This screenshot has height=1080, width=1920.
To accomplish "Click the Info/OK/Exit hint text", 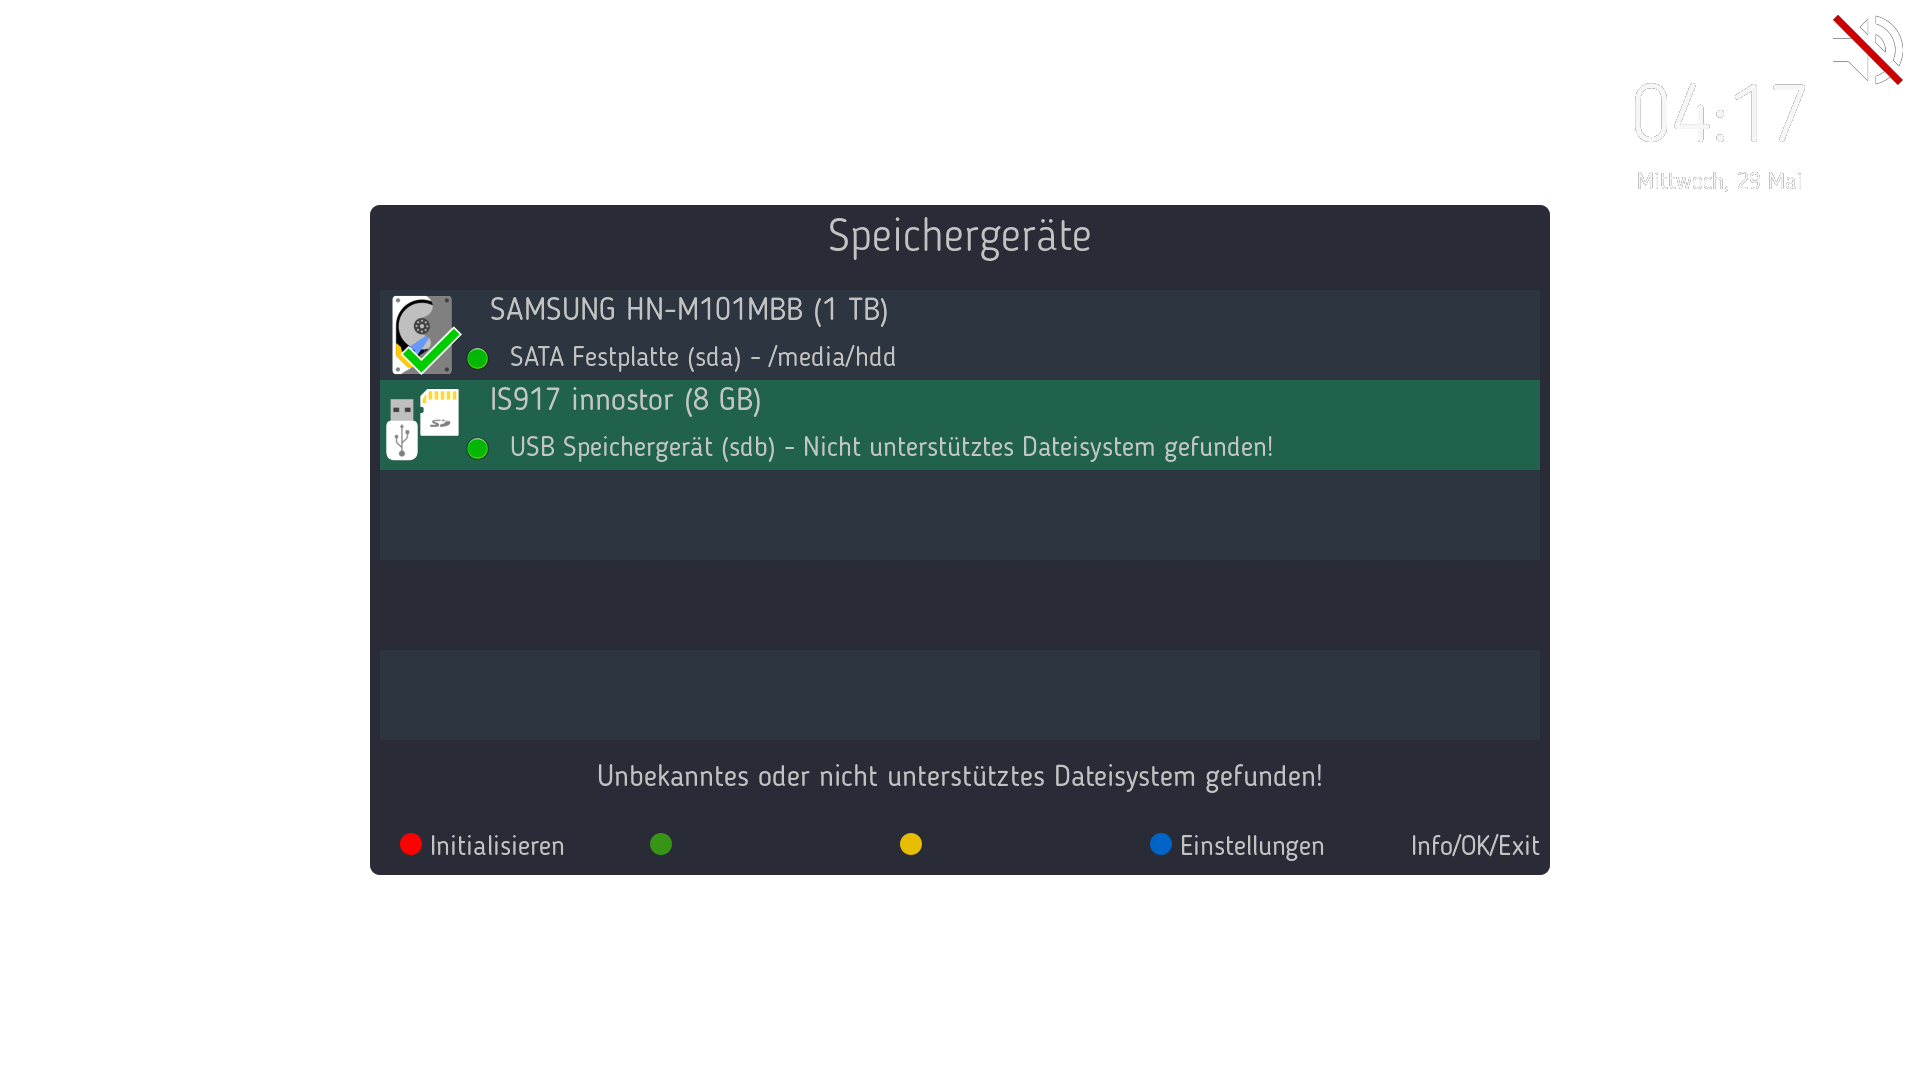I will coord(1474,846).
